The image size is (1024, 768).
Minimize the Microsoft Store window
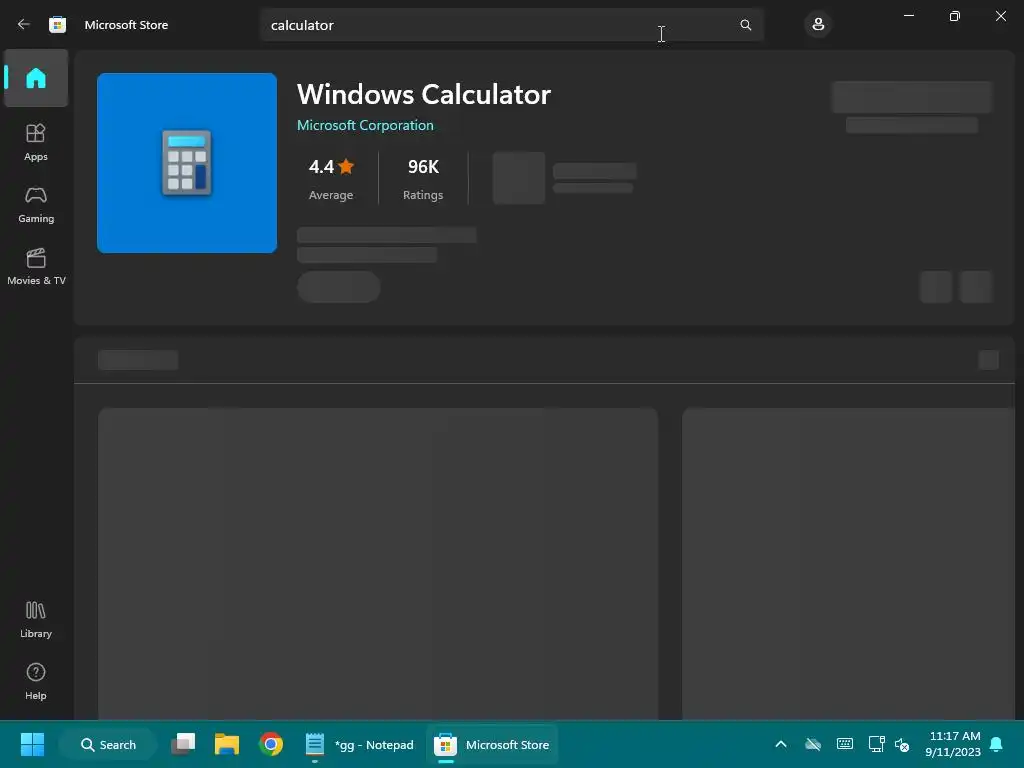(909, 16)
